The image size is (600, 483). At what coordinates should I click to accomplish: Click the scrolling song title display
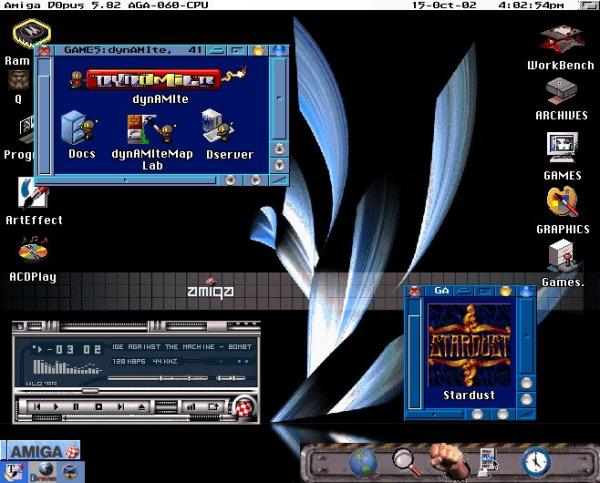(182, 347)
